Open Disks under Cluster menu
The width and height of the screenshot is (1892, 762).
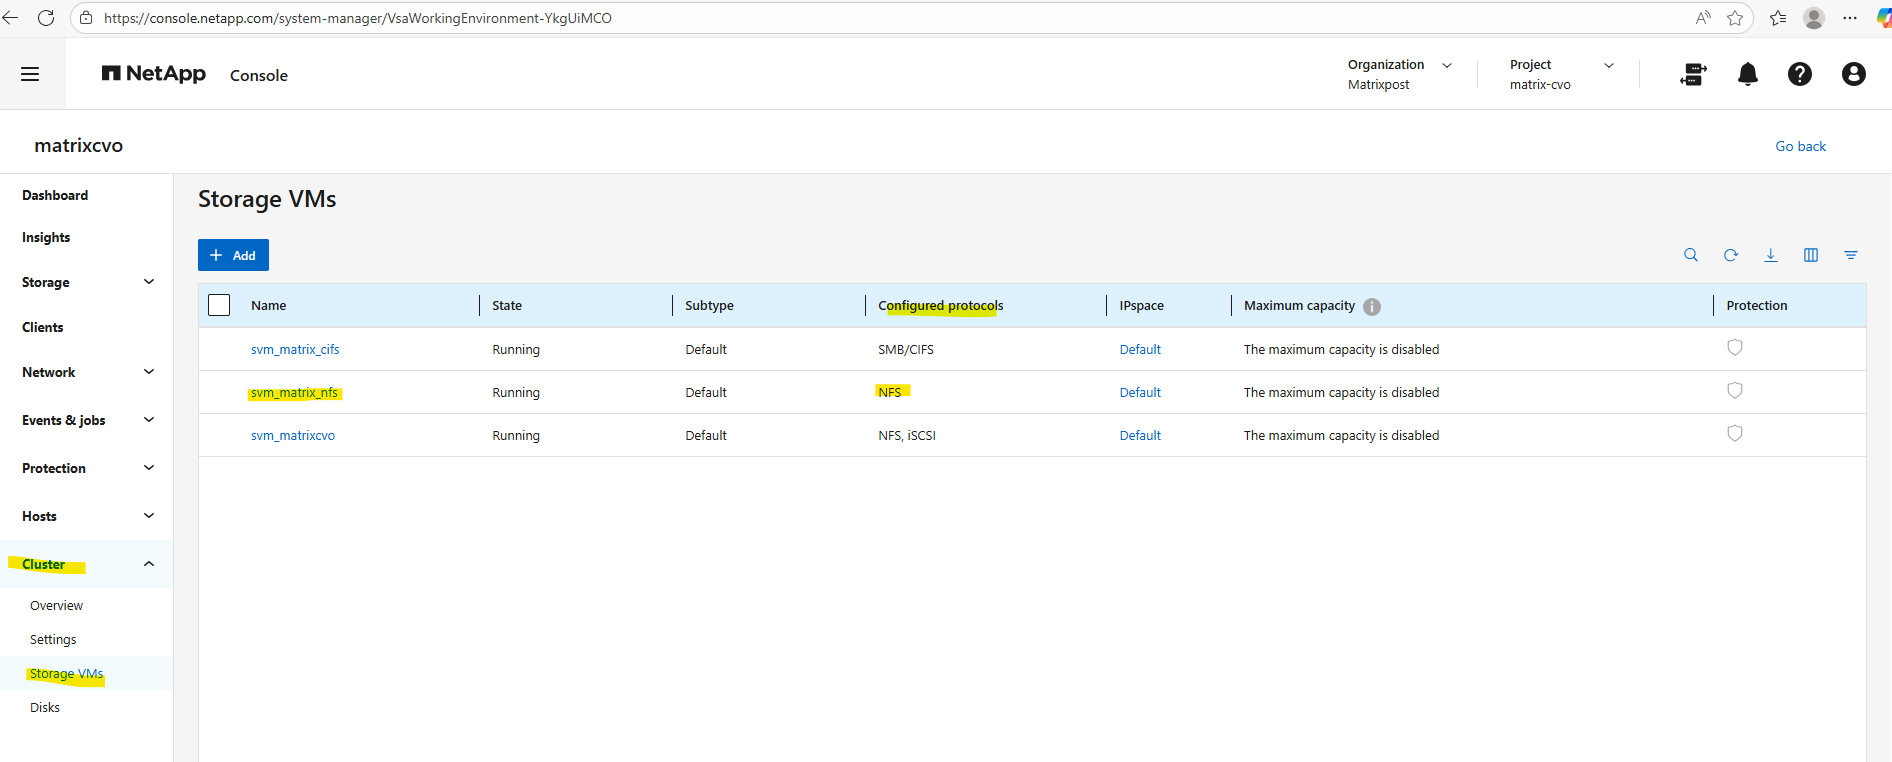pyautogui.click(x=45, y=707)
